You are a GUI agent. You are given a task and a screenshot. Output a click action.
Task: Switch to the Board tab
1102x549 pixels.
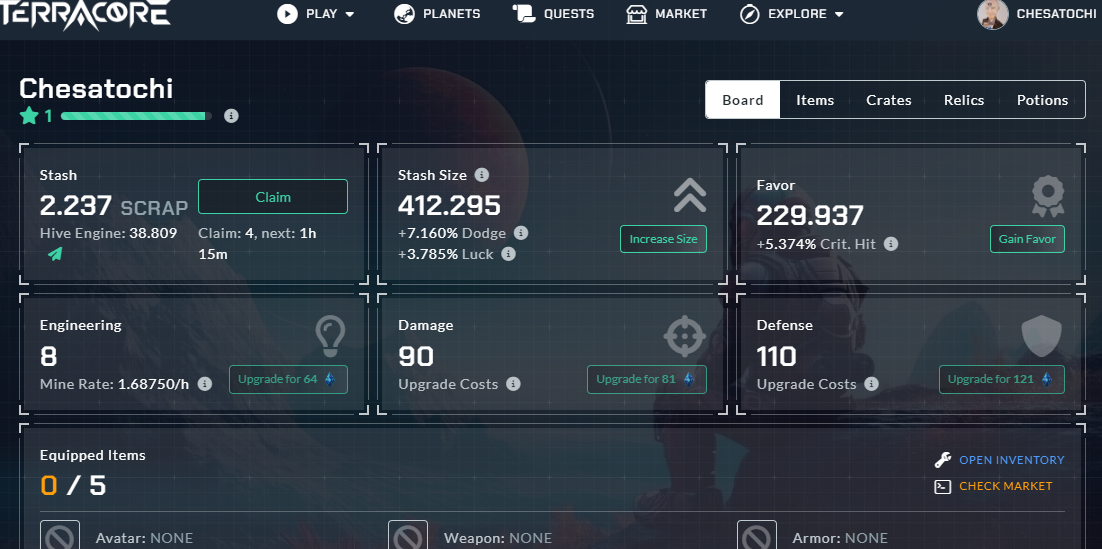[x=743, y=100]
